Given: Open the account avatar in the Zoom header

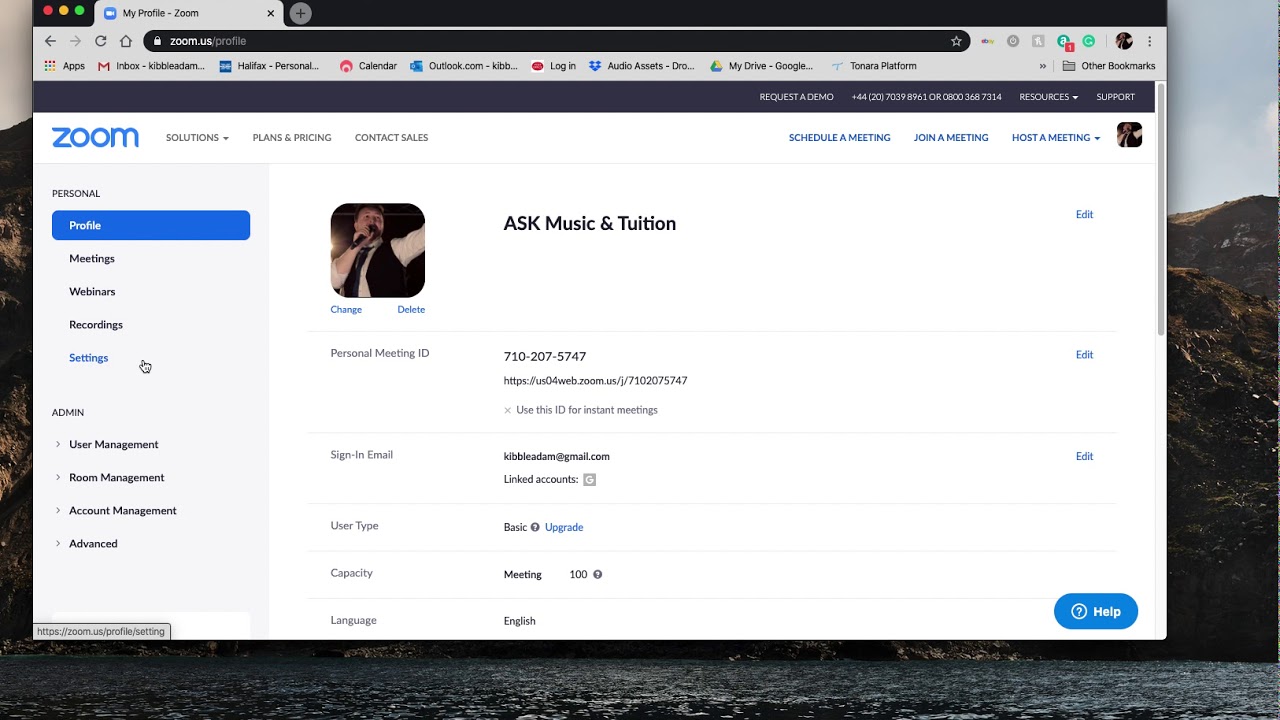Looking at the screenshot, I should click(x=1129, y=135).
